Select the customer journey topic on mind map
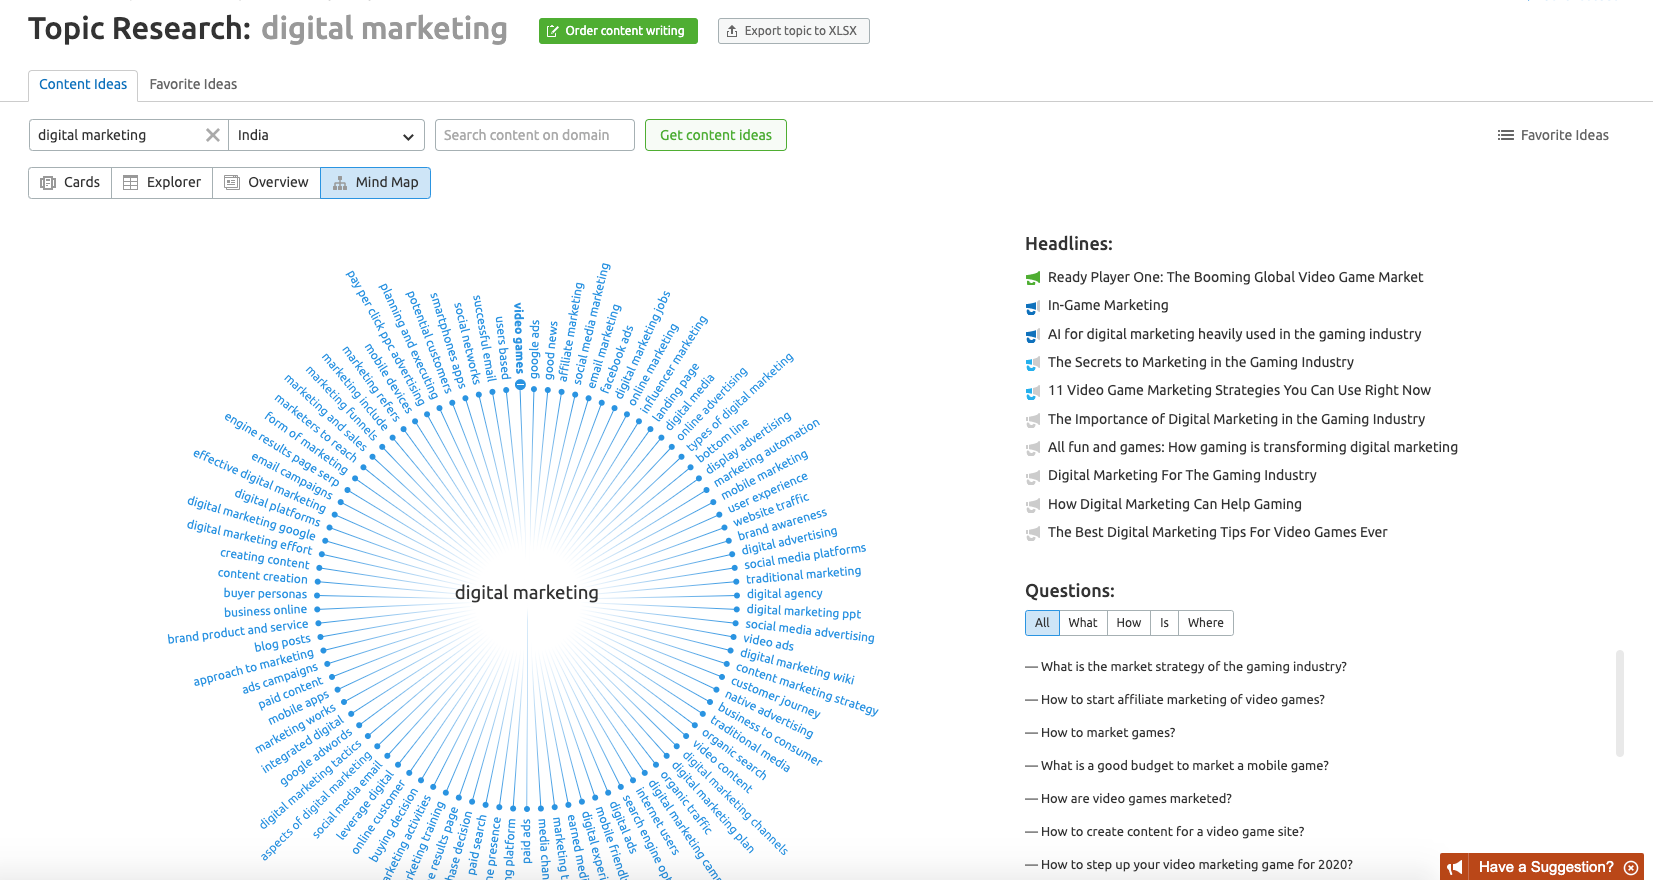 tap(775, 697)
